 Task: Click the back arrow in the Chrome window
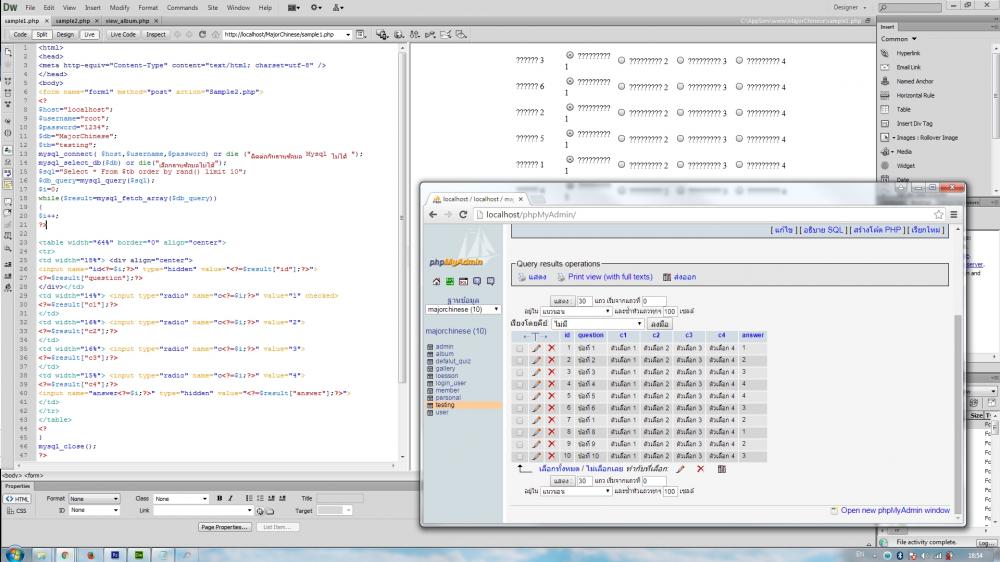[433, 215]
